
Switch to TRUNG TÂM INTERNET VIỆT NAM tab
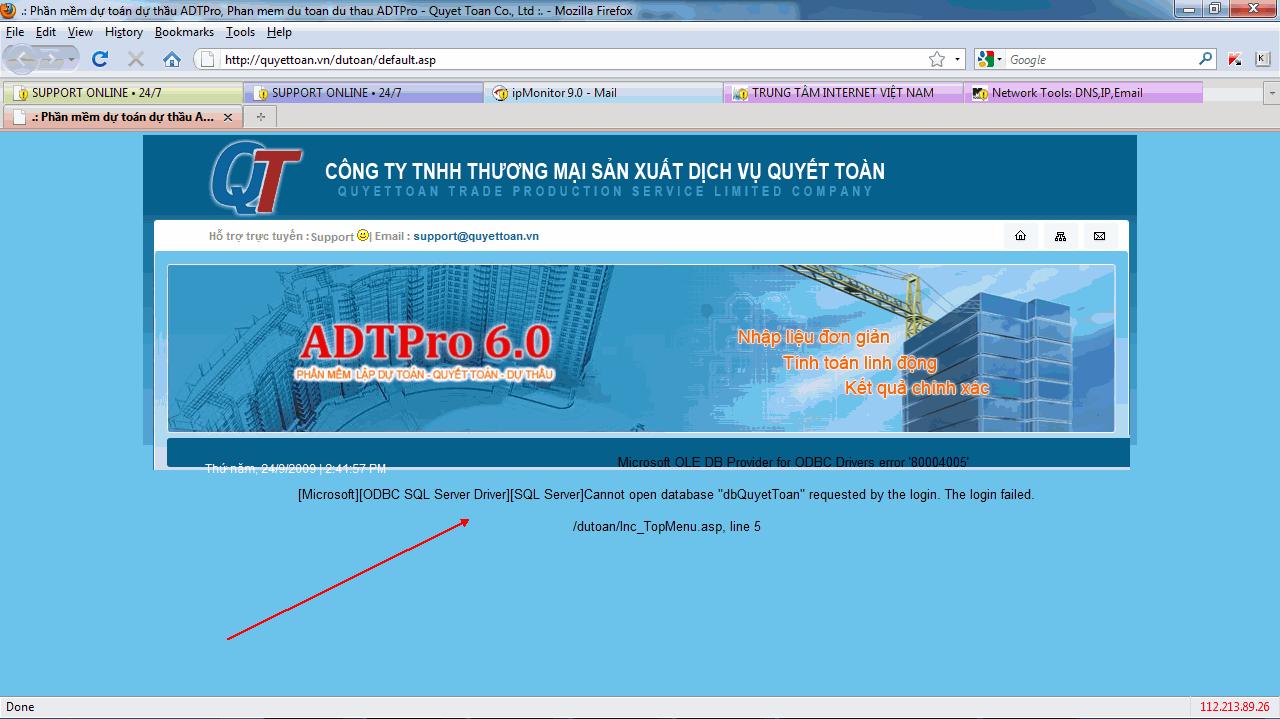843,93
